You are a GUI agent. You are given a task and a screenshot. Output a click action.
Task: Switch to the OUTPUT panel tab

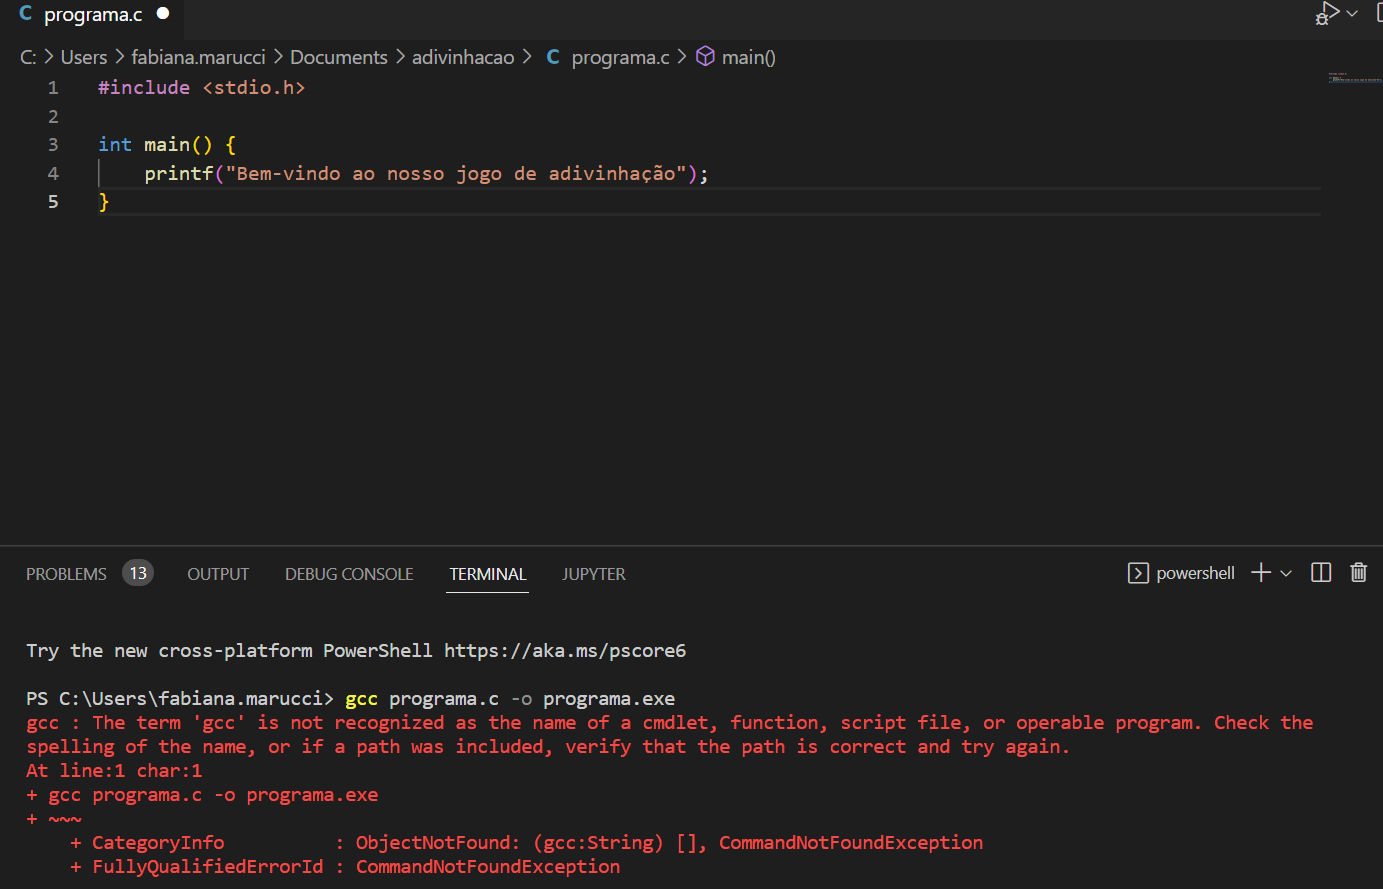pos(218,574)
